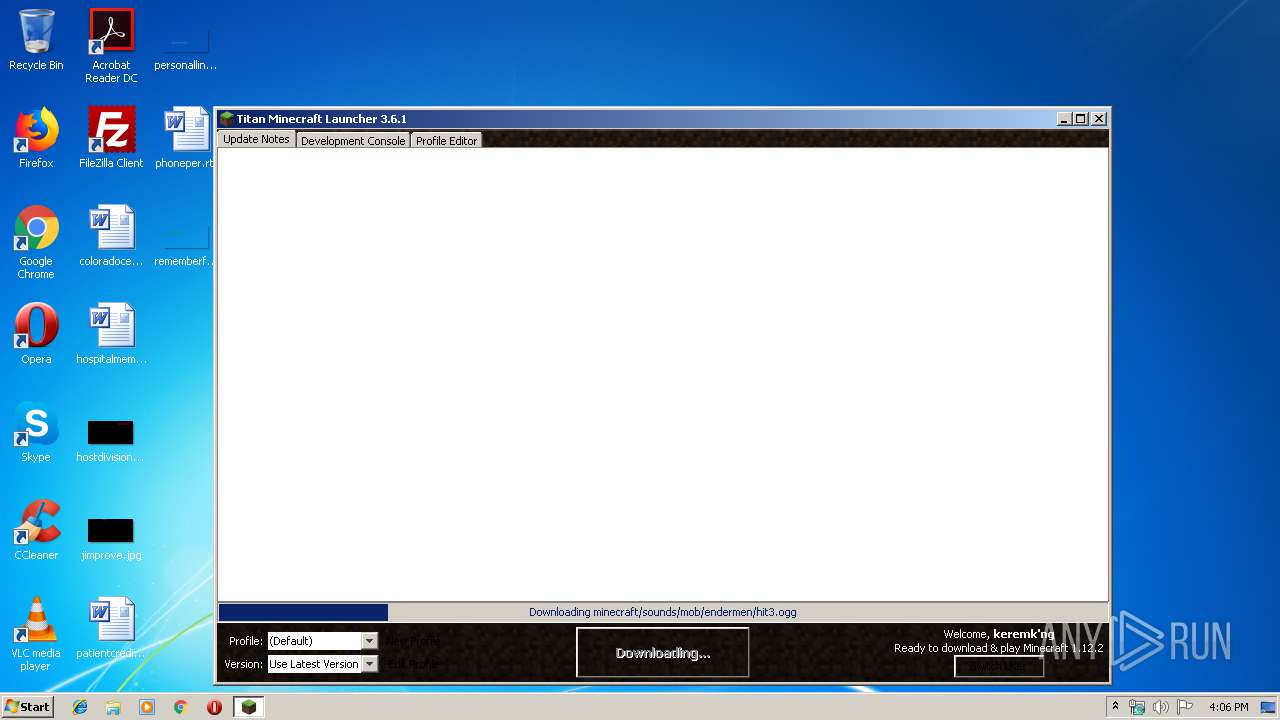This screenshot has width=1280, height=720.
Task: Open the Action Center flag icon
Action: pyautogui.click(x=1185, y=707)
